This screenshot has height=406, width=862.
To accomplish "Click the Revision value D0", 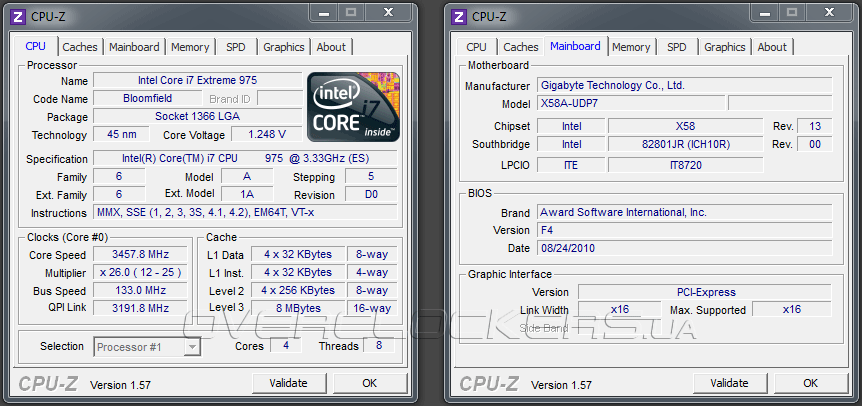I will tap(371, 194).
